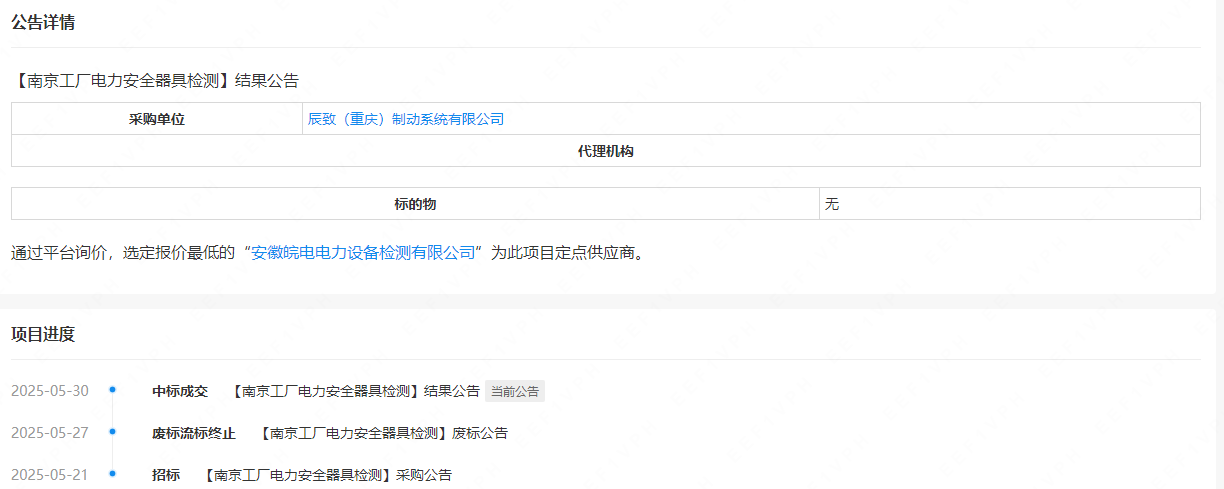
Task: Click the 公告详情 section heading
Action: pyautogui.click(x=43, y=23)
